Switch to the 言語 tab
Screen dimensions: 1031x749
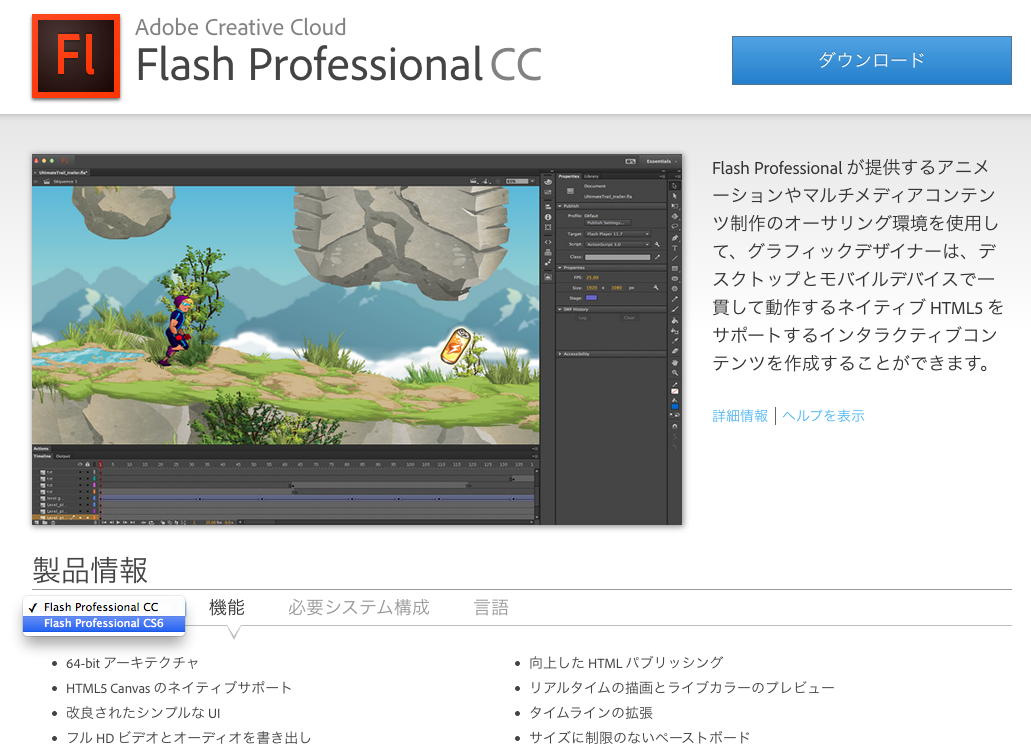click(x=491, y=607)
